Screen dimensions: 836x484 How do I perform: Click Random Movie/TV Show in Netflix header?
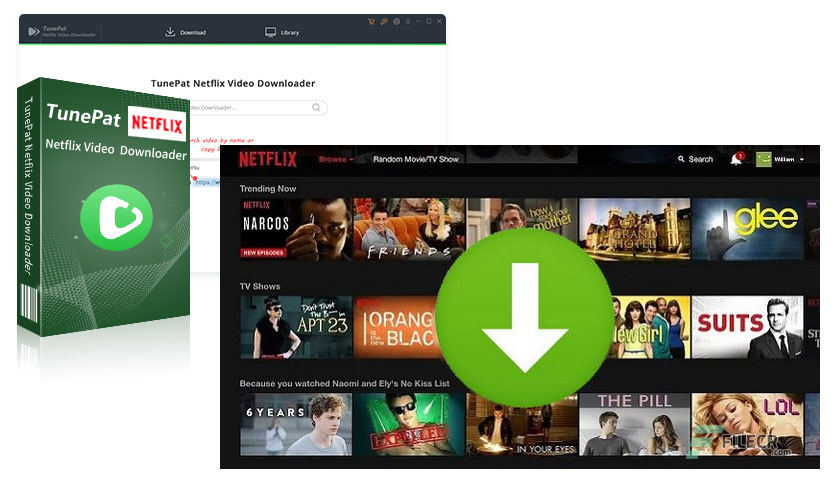(415, 159)
